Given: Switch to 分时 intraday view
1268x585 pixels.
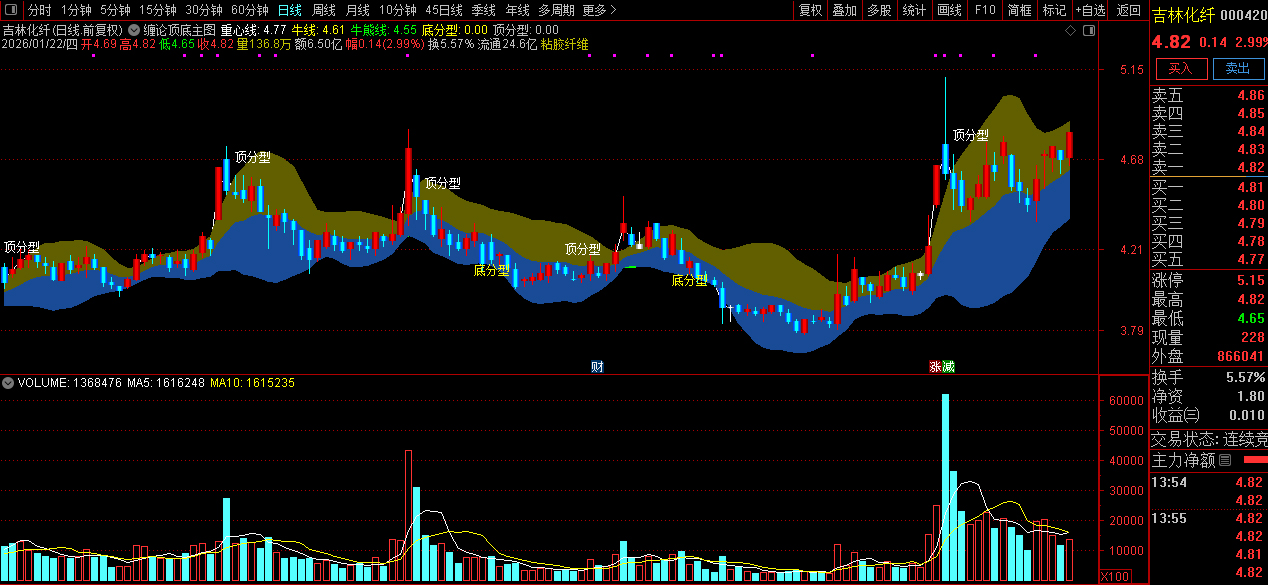Looking at the screenshot, I should click(x=40, y=10).
